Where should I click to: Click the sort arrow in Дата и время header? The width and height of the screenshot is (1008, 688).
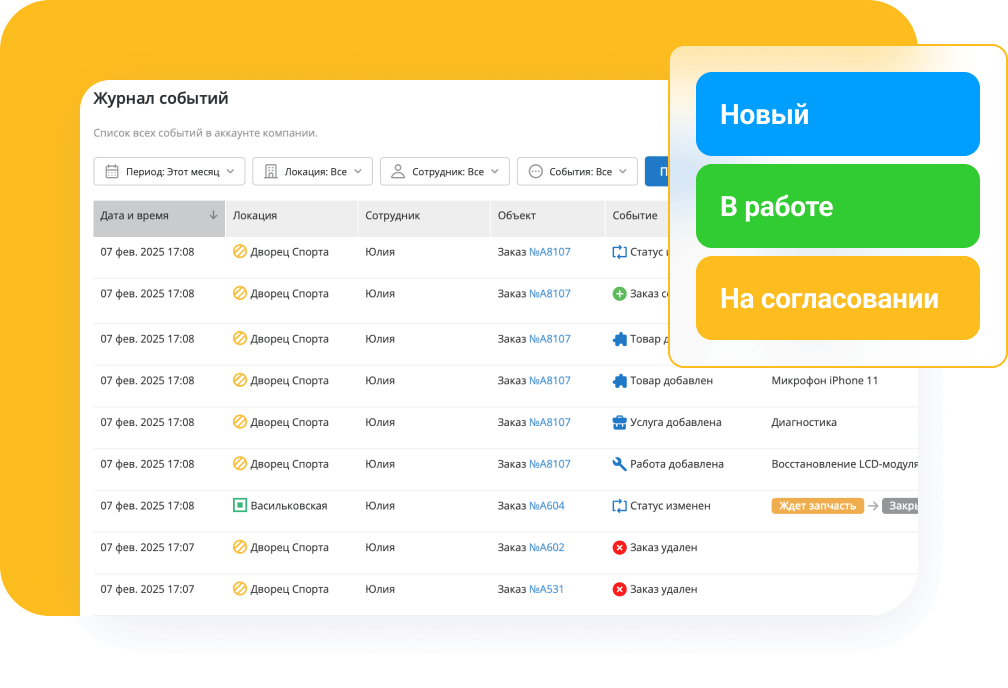(213, 215)
